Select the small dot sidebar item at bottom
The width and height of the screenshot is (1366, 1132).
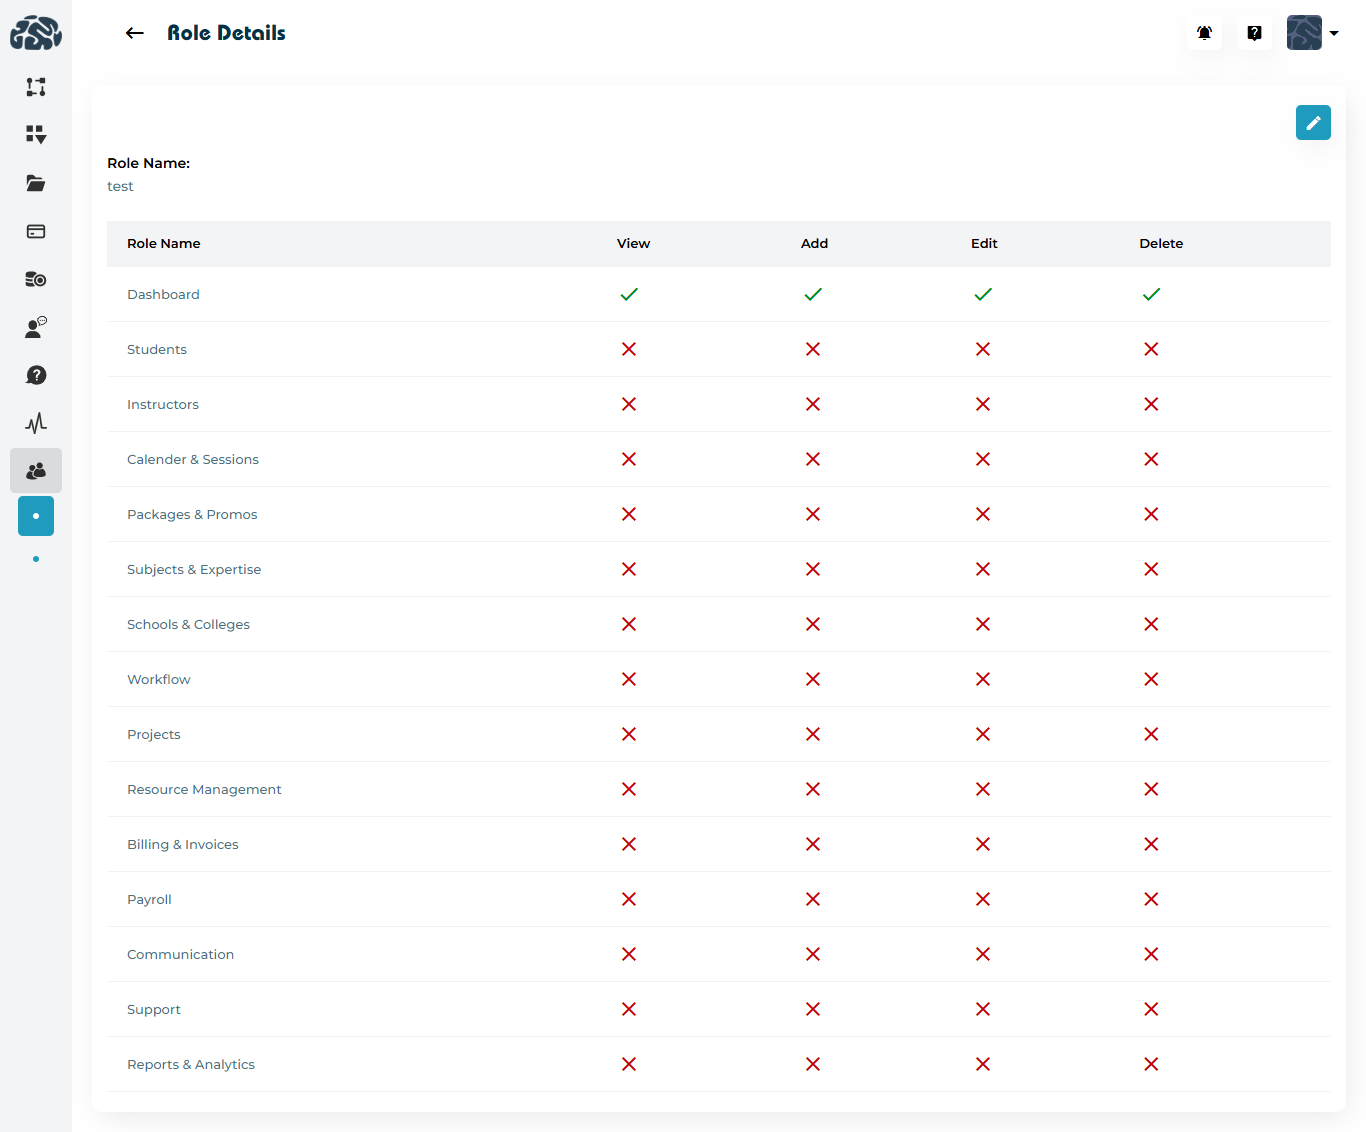36,559
